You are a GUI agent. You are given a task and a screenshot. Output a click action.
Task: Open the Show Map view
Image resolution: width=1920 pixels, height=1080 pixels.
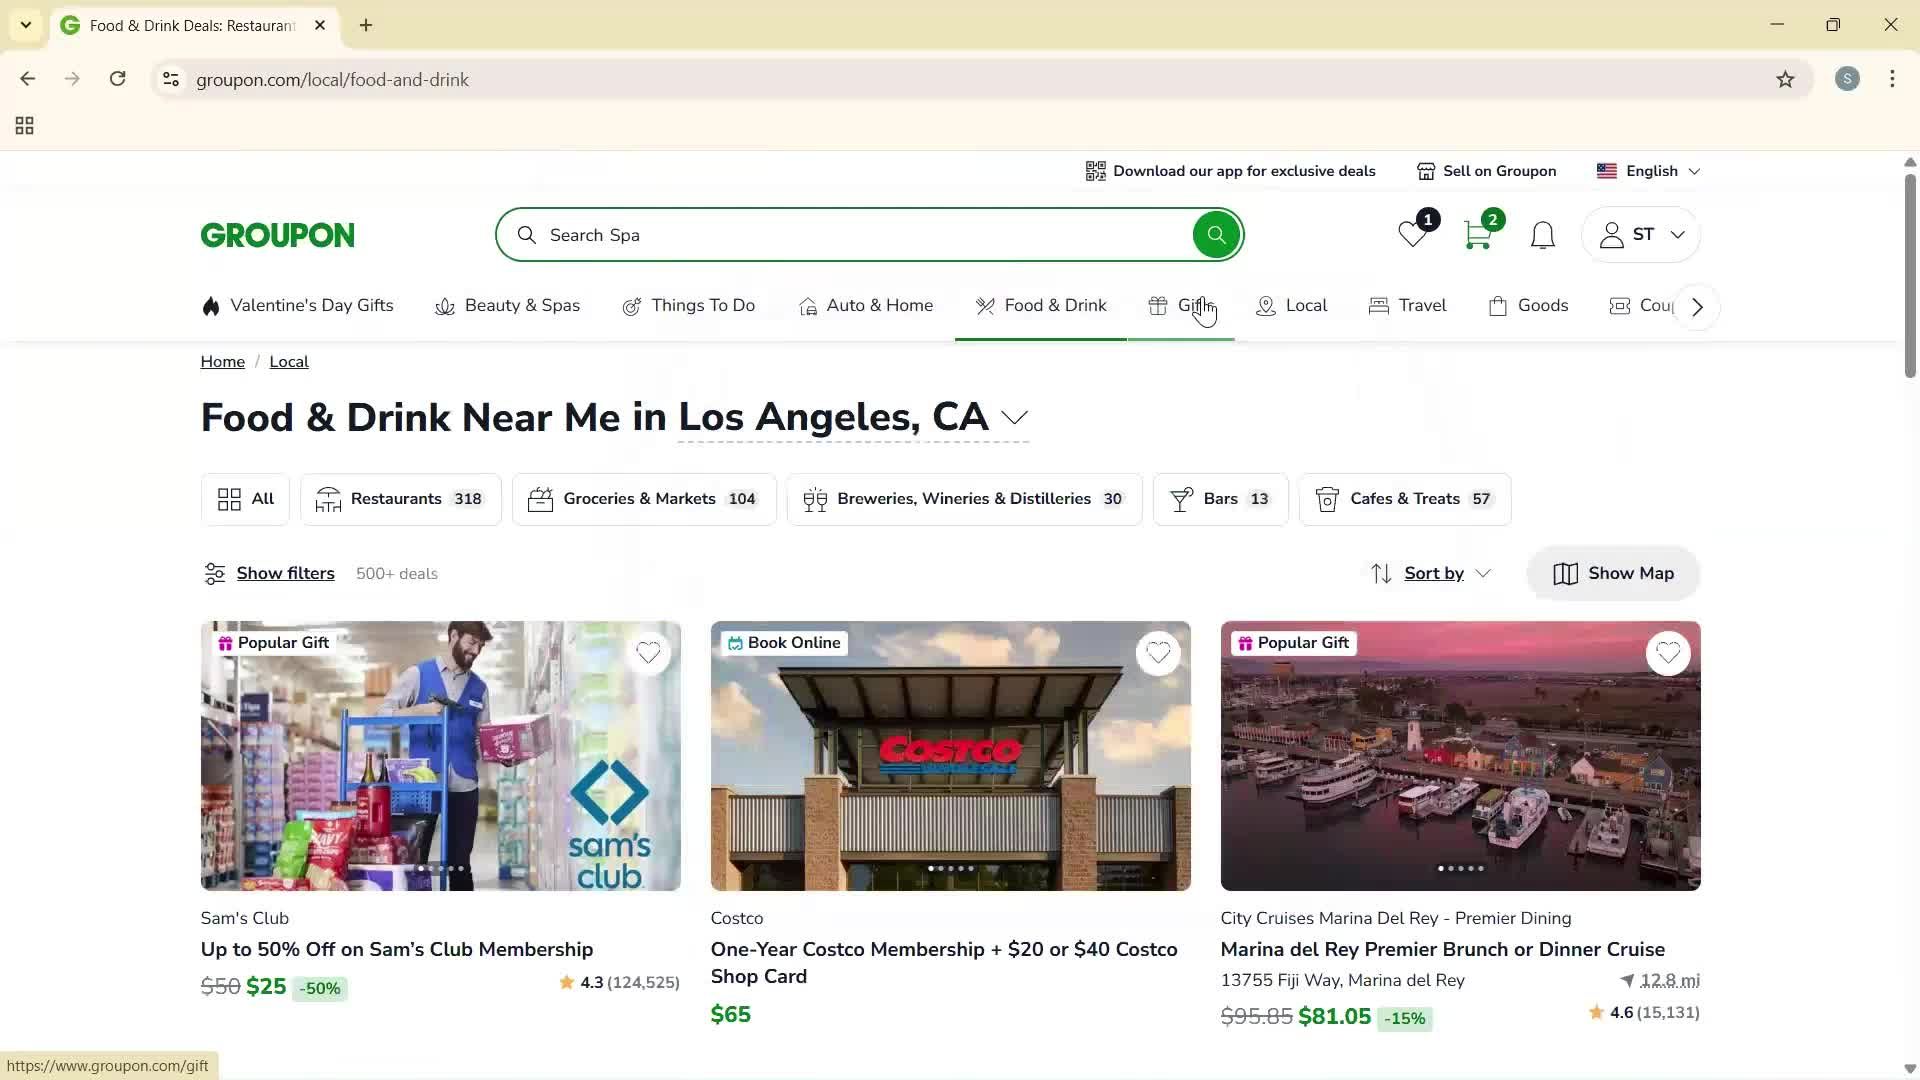(1612, 573)
